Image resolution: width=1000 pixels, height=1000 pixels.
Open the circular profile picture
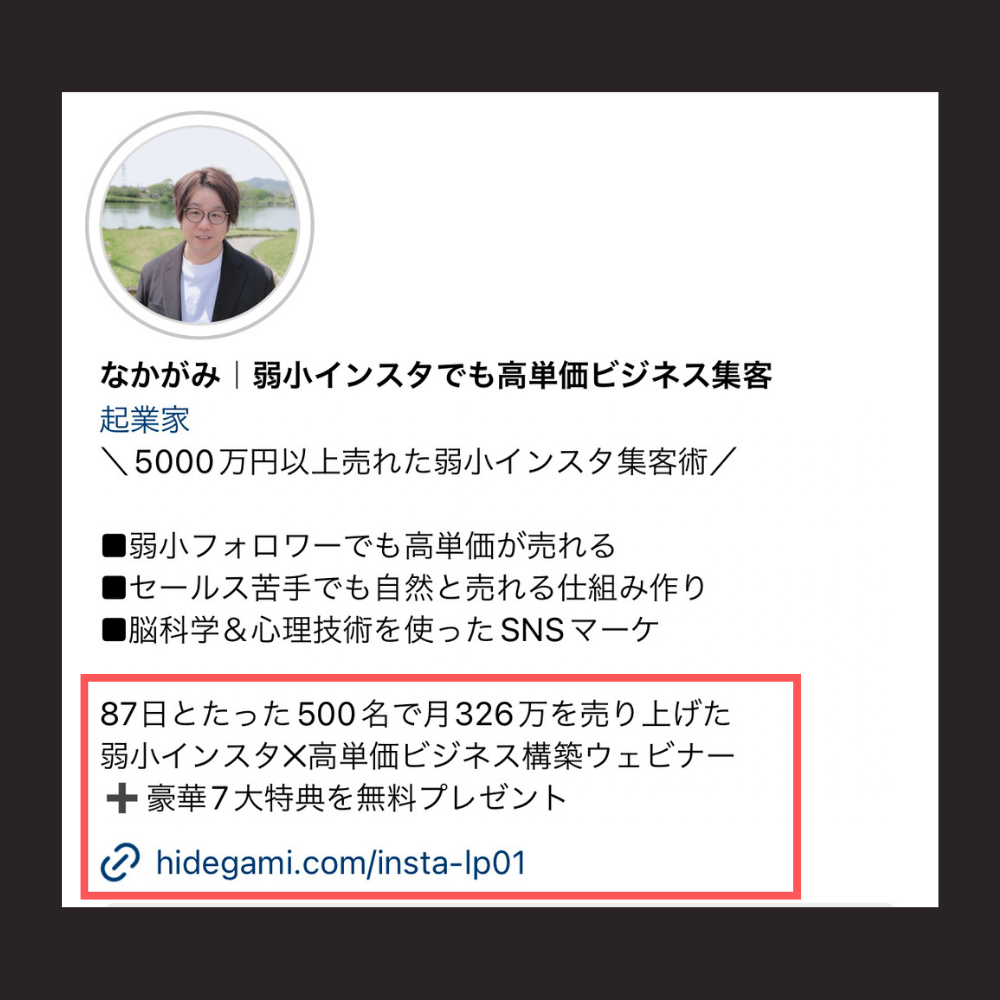point(200,225)
